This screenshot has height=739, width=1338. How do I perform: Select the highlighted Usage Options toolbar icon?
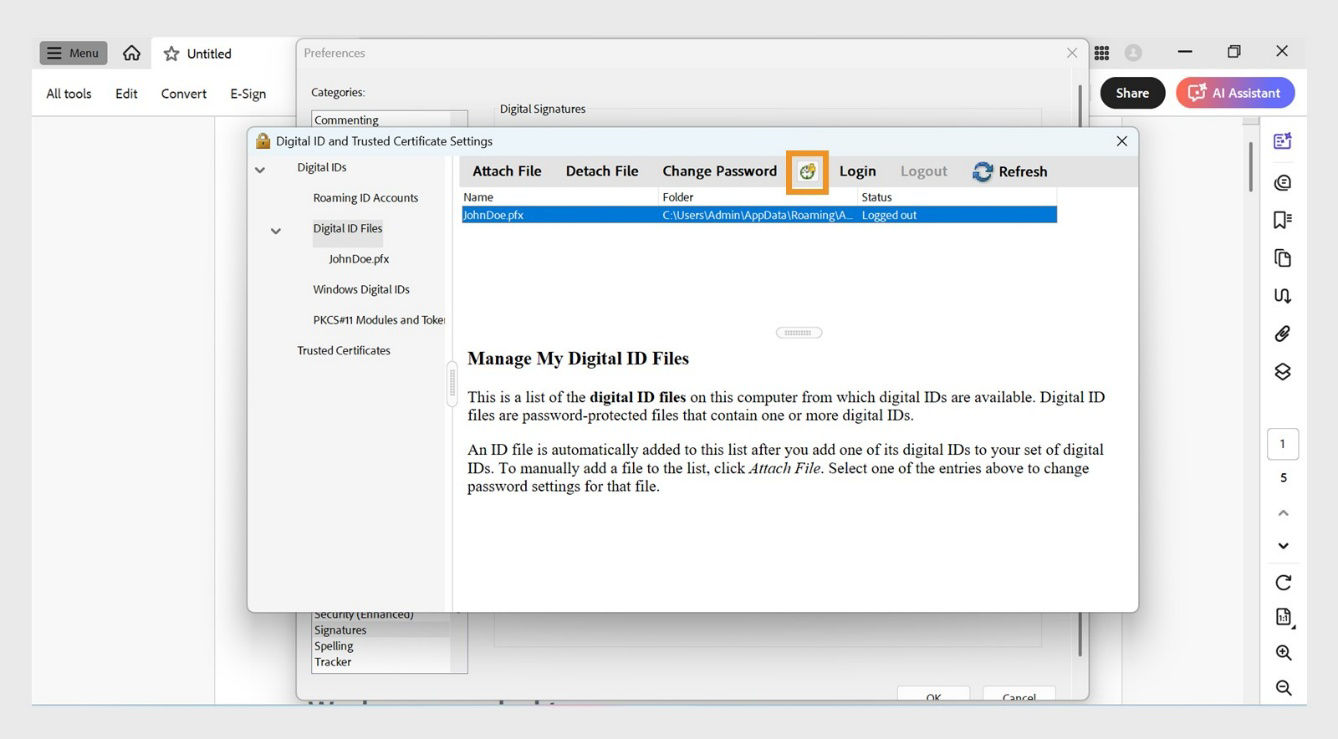807,171
